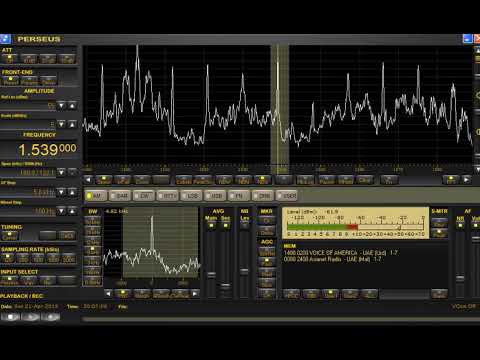480x360 pixels.
Task: Select the fourth ATT attenuator button
Action: pos(67,59)
